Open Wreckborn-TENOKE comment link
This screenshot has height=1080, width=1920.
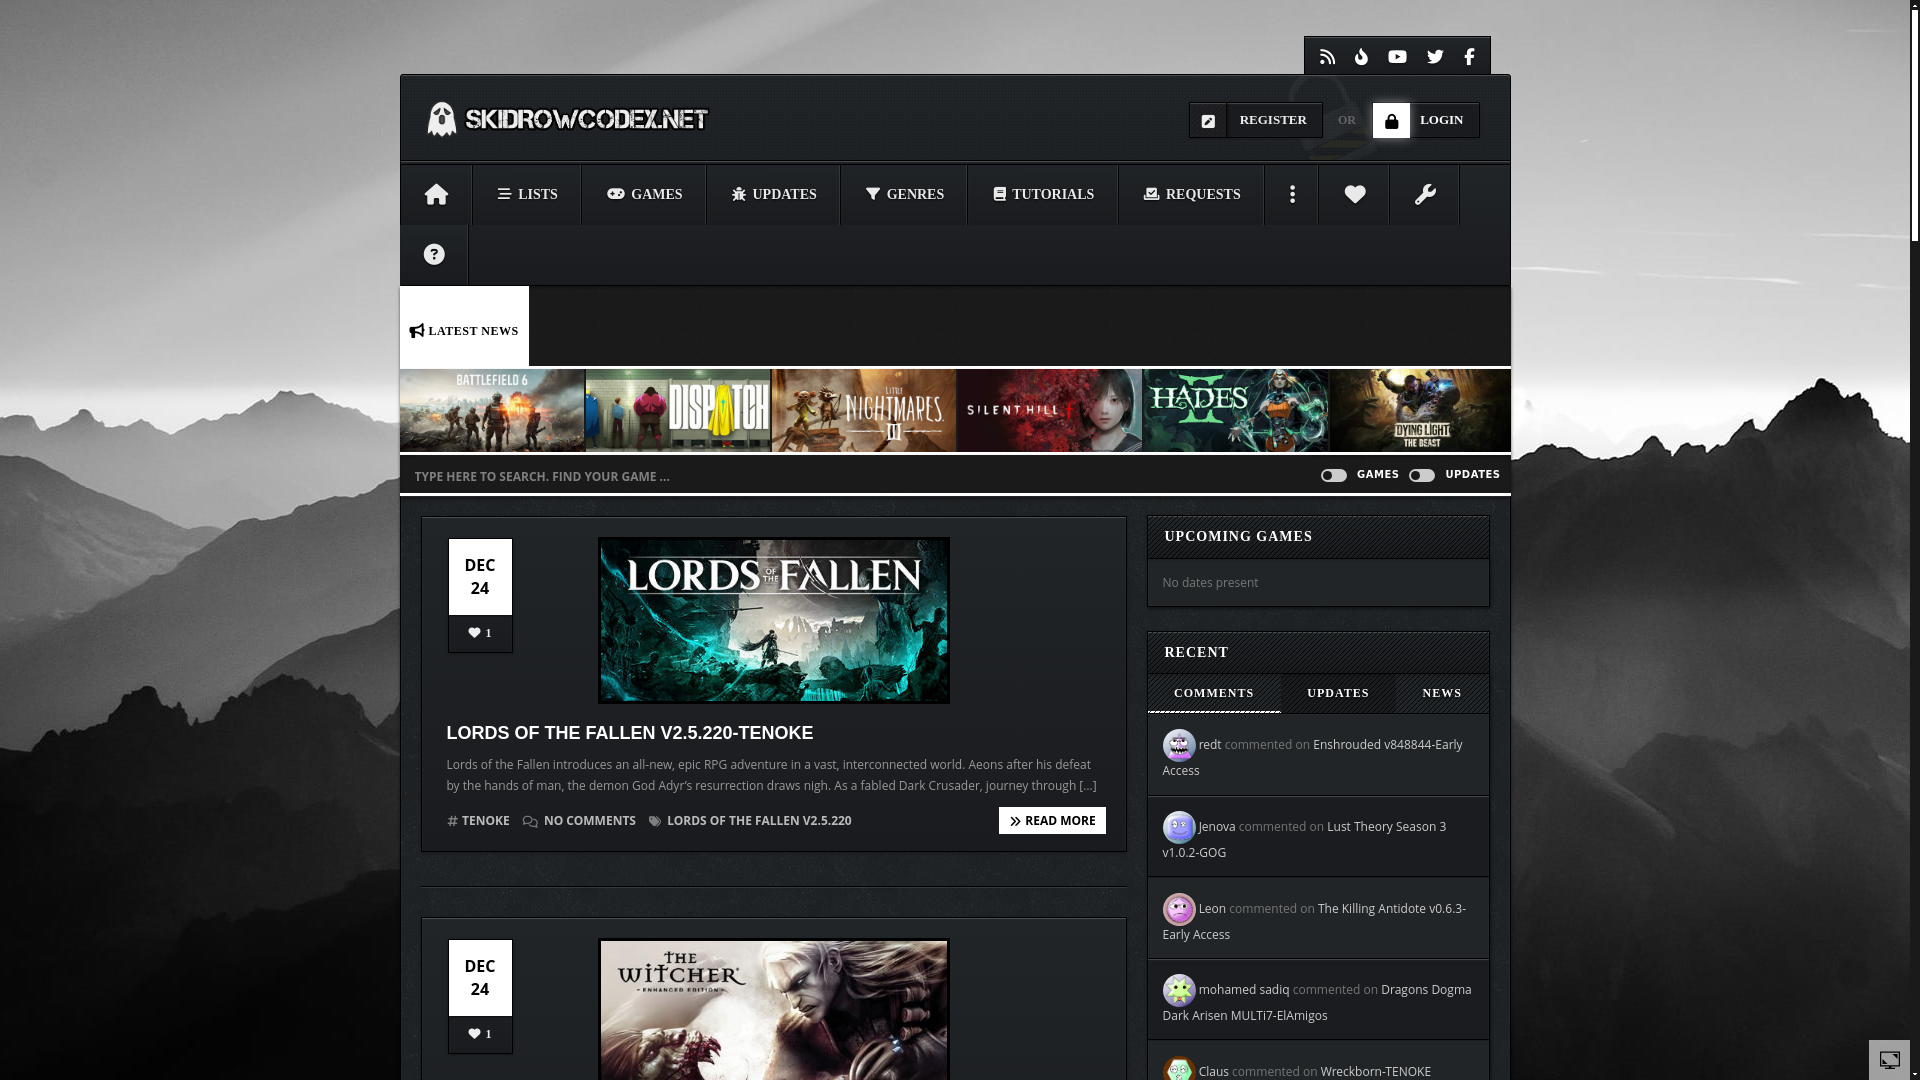(x=1376, y=1071)
